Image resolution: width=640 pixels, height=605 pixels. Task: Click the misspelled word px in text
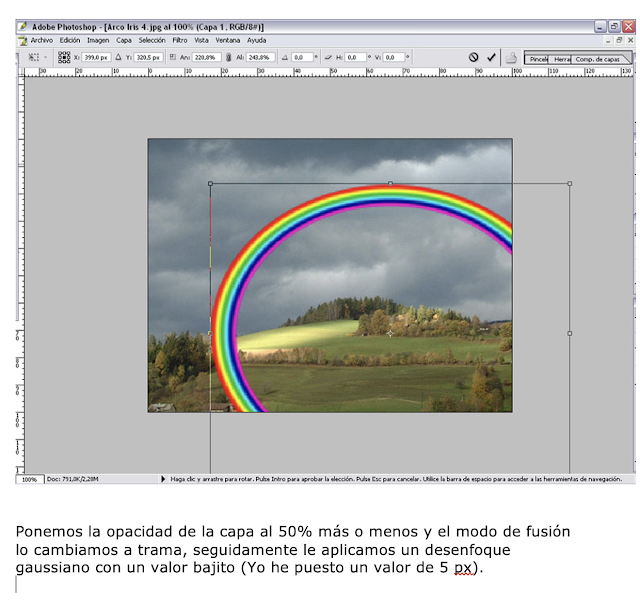[463, 567]
